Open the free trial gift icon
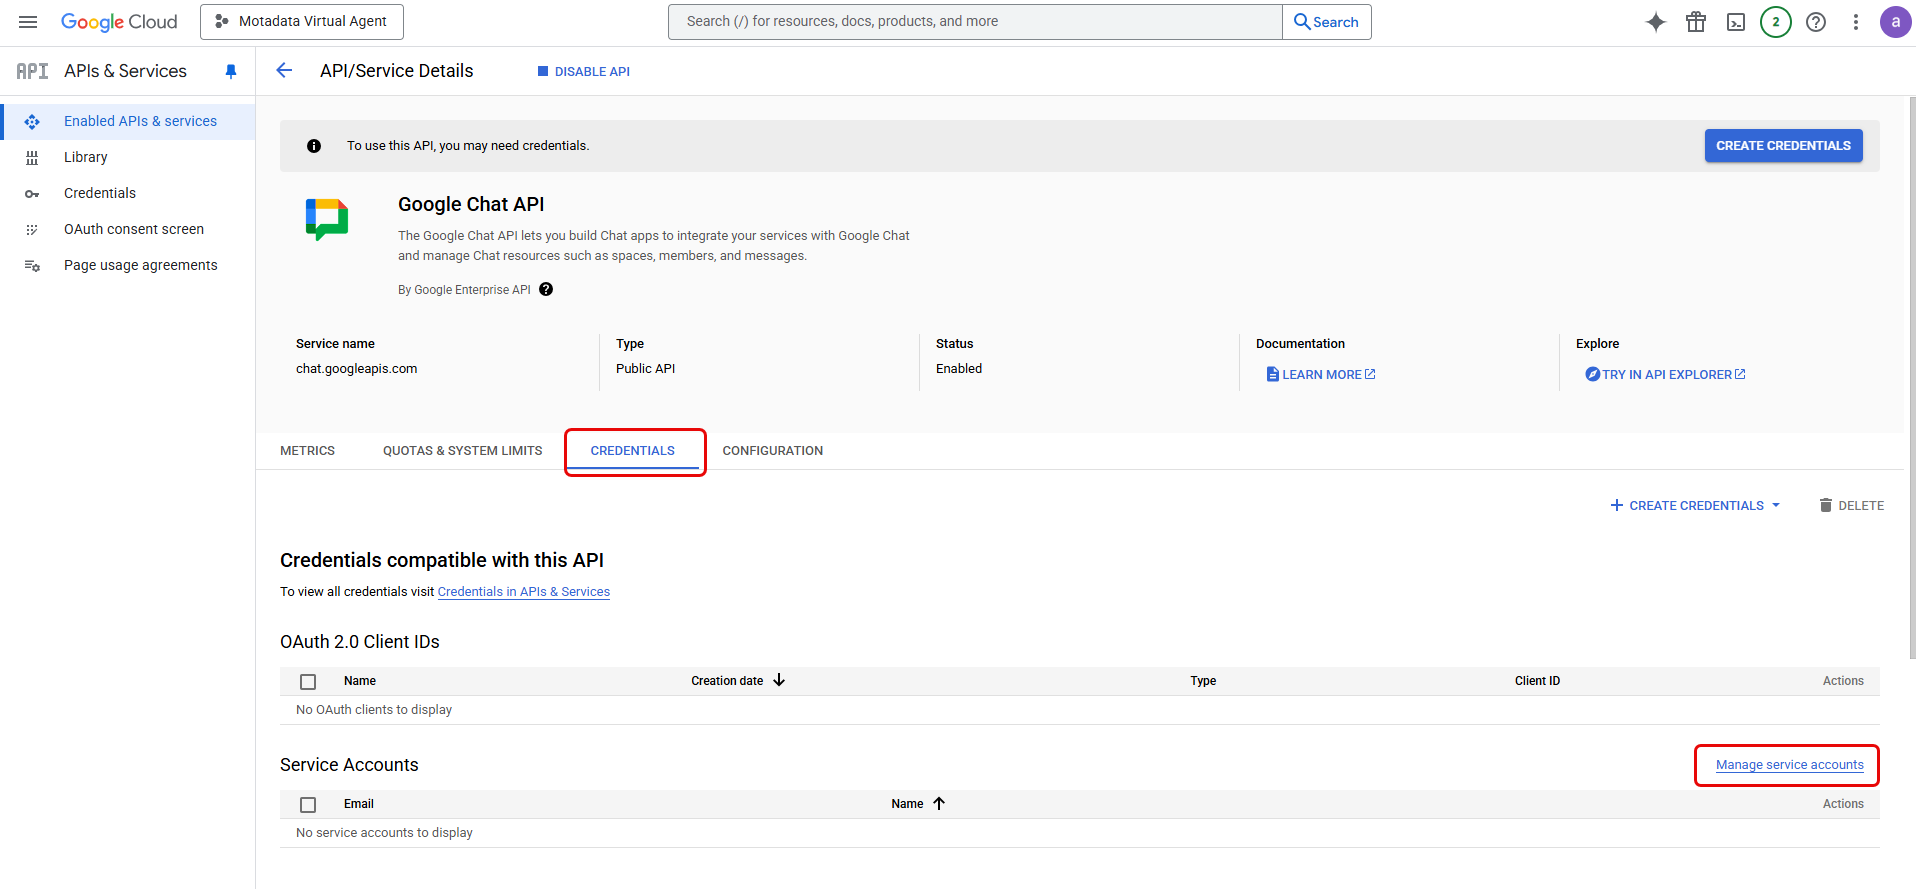Image resolution: width=1916 pixels, height=889 pixels. point(1696,22)
